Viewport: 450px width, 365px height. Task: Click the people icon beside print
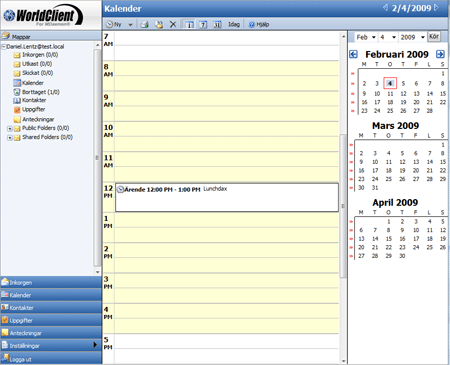click(x=159, y=24)
